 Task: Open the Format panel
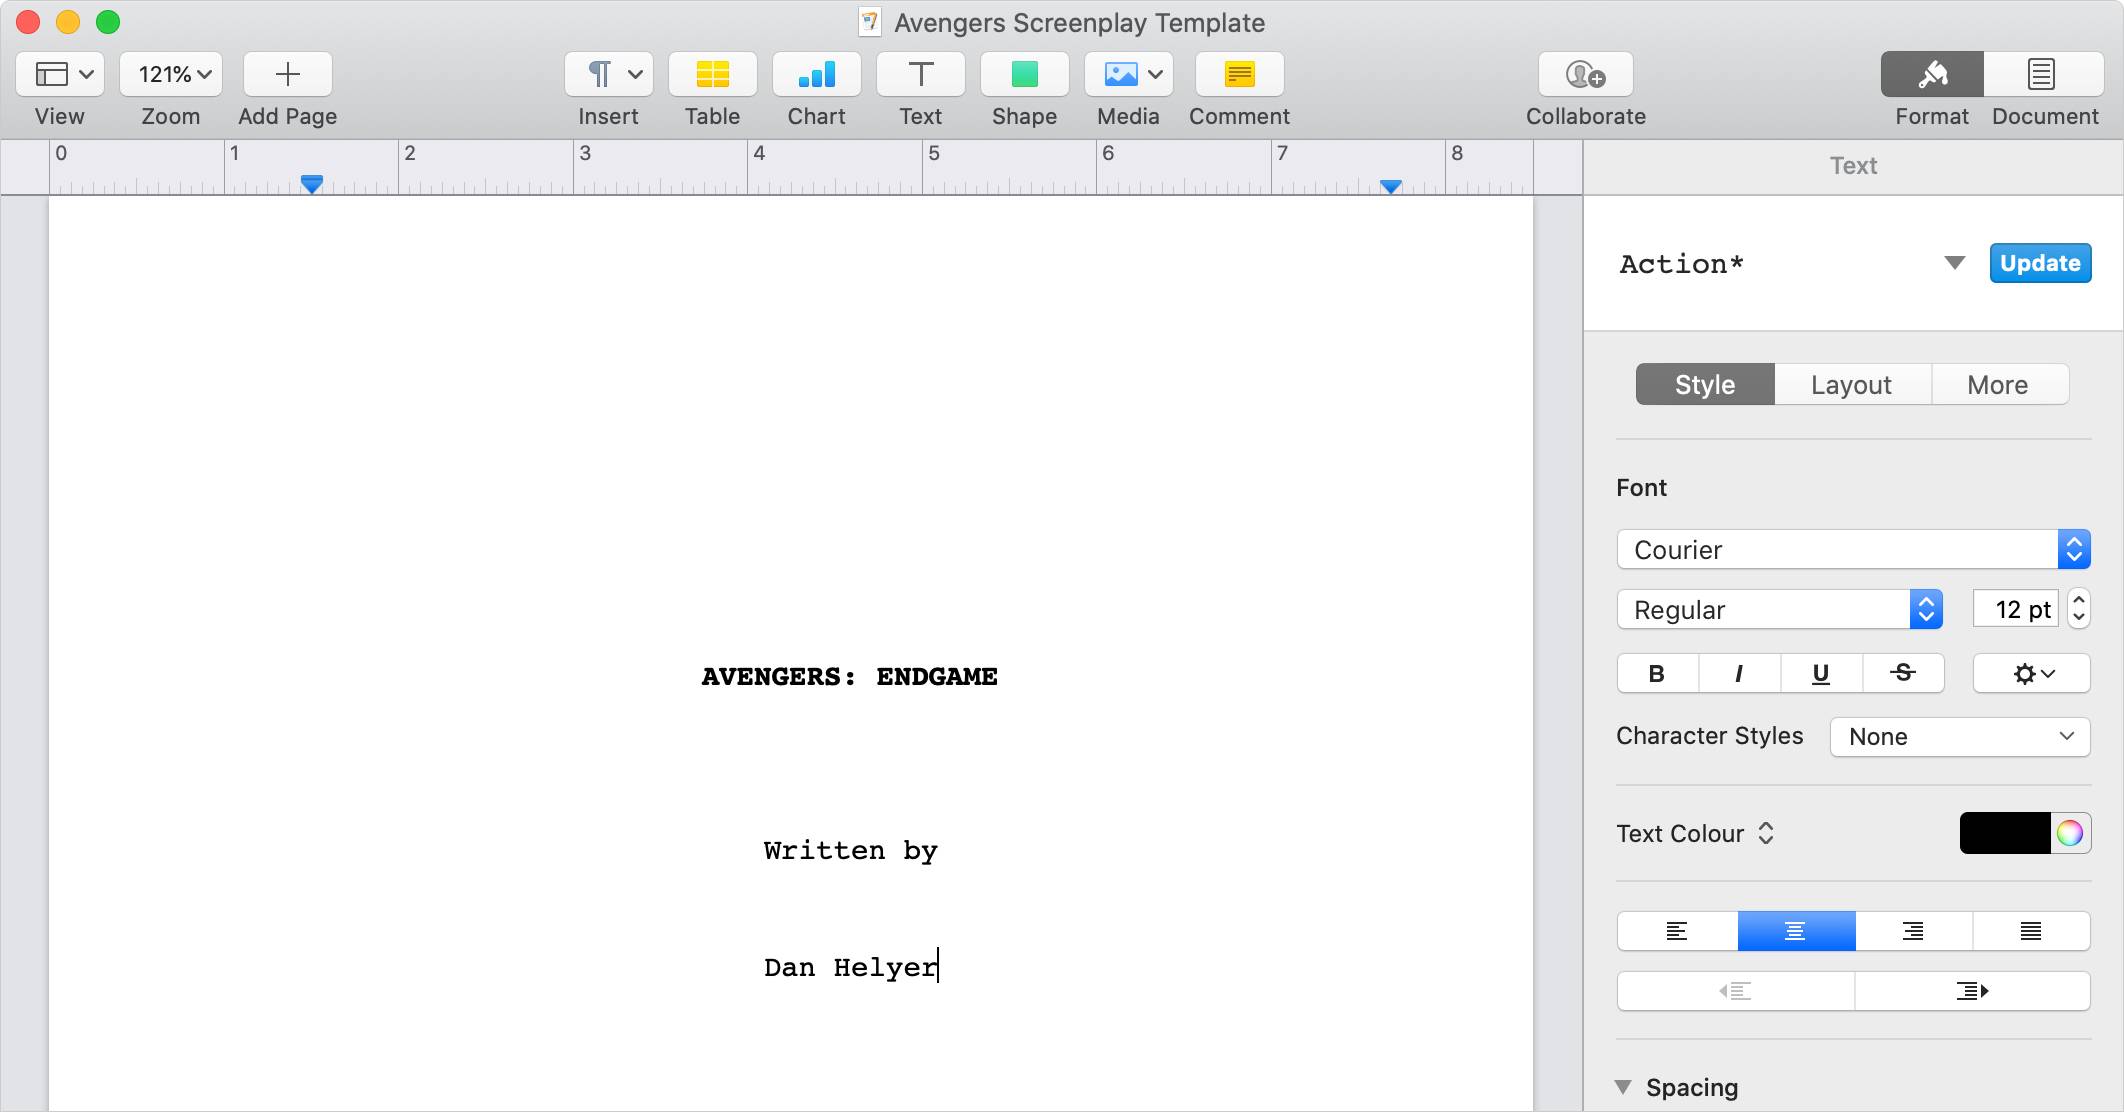click(1931, 74)
